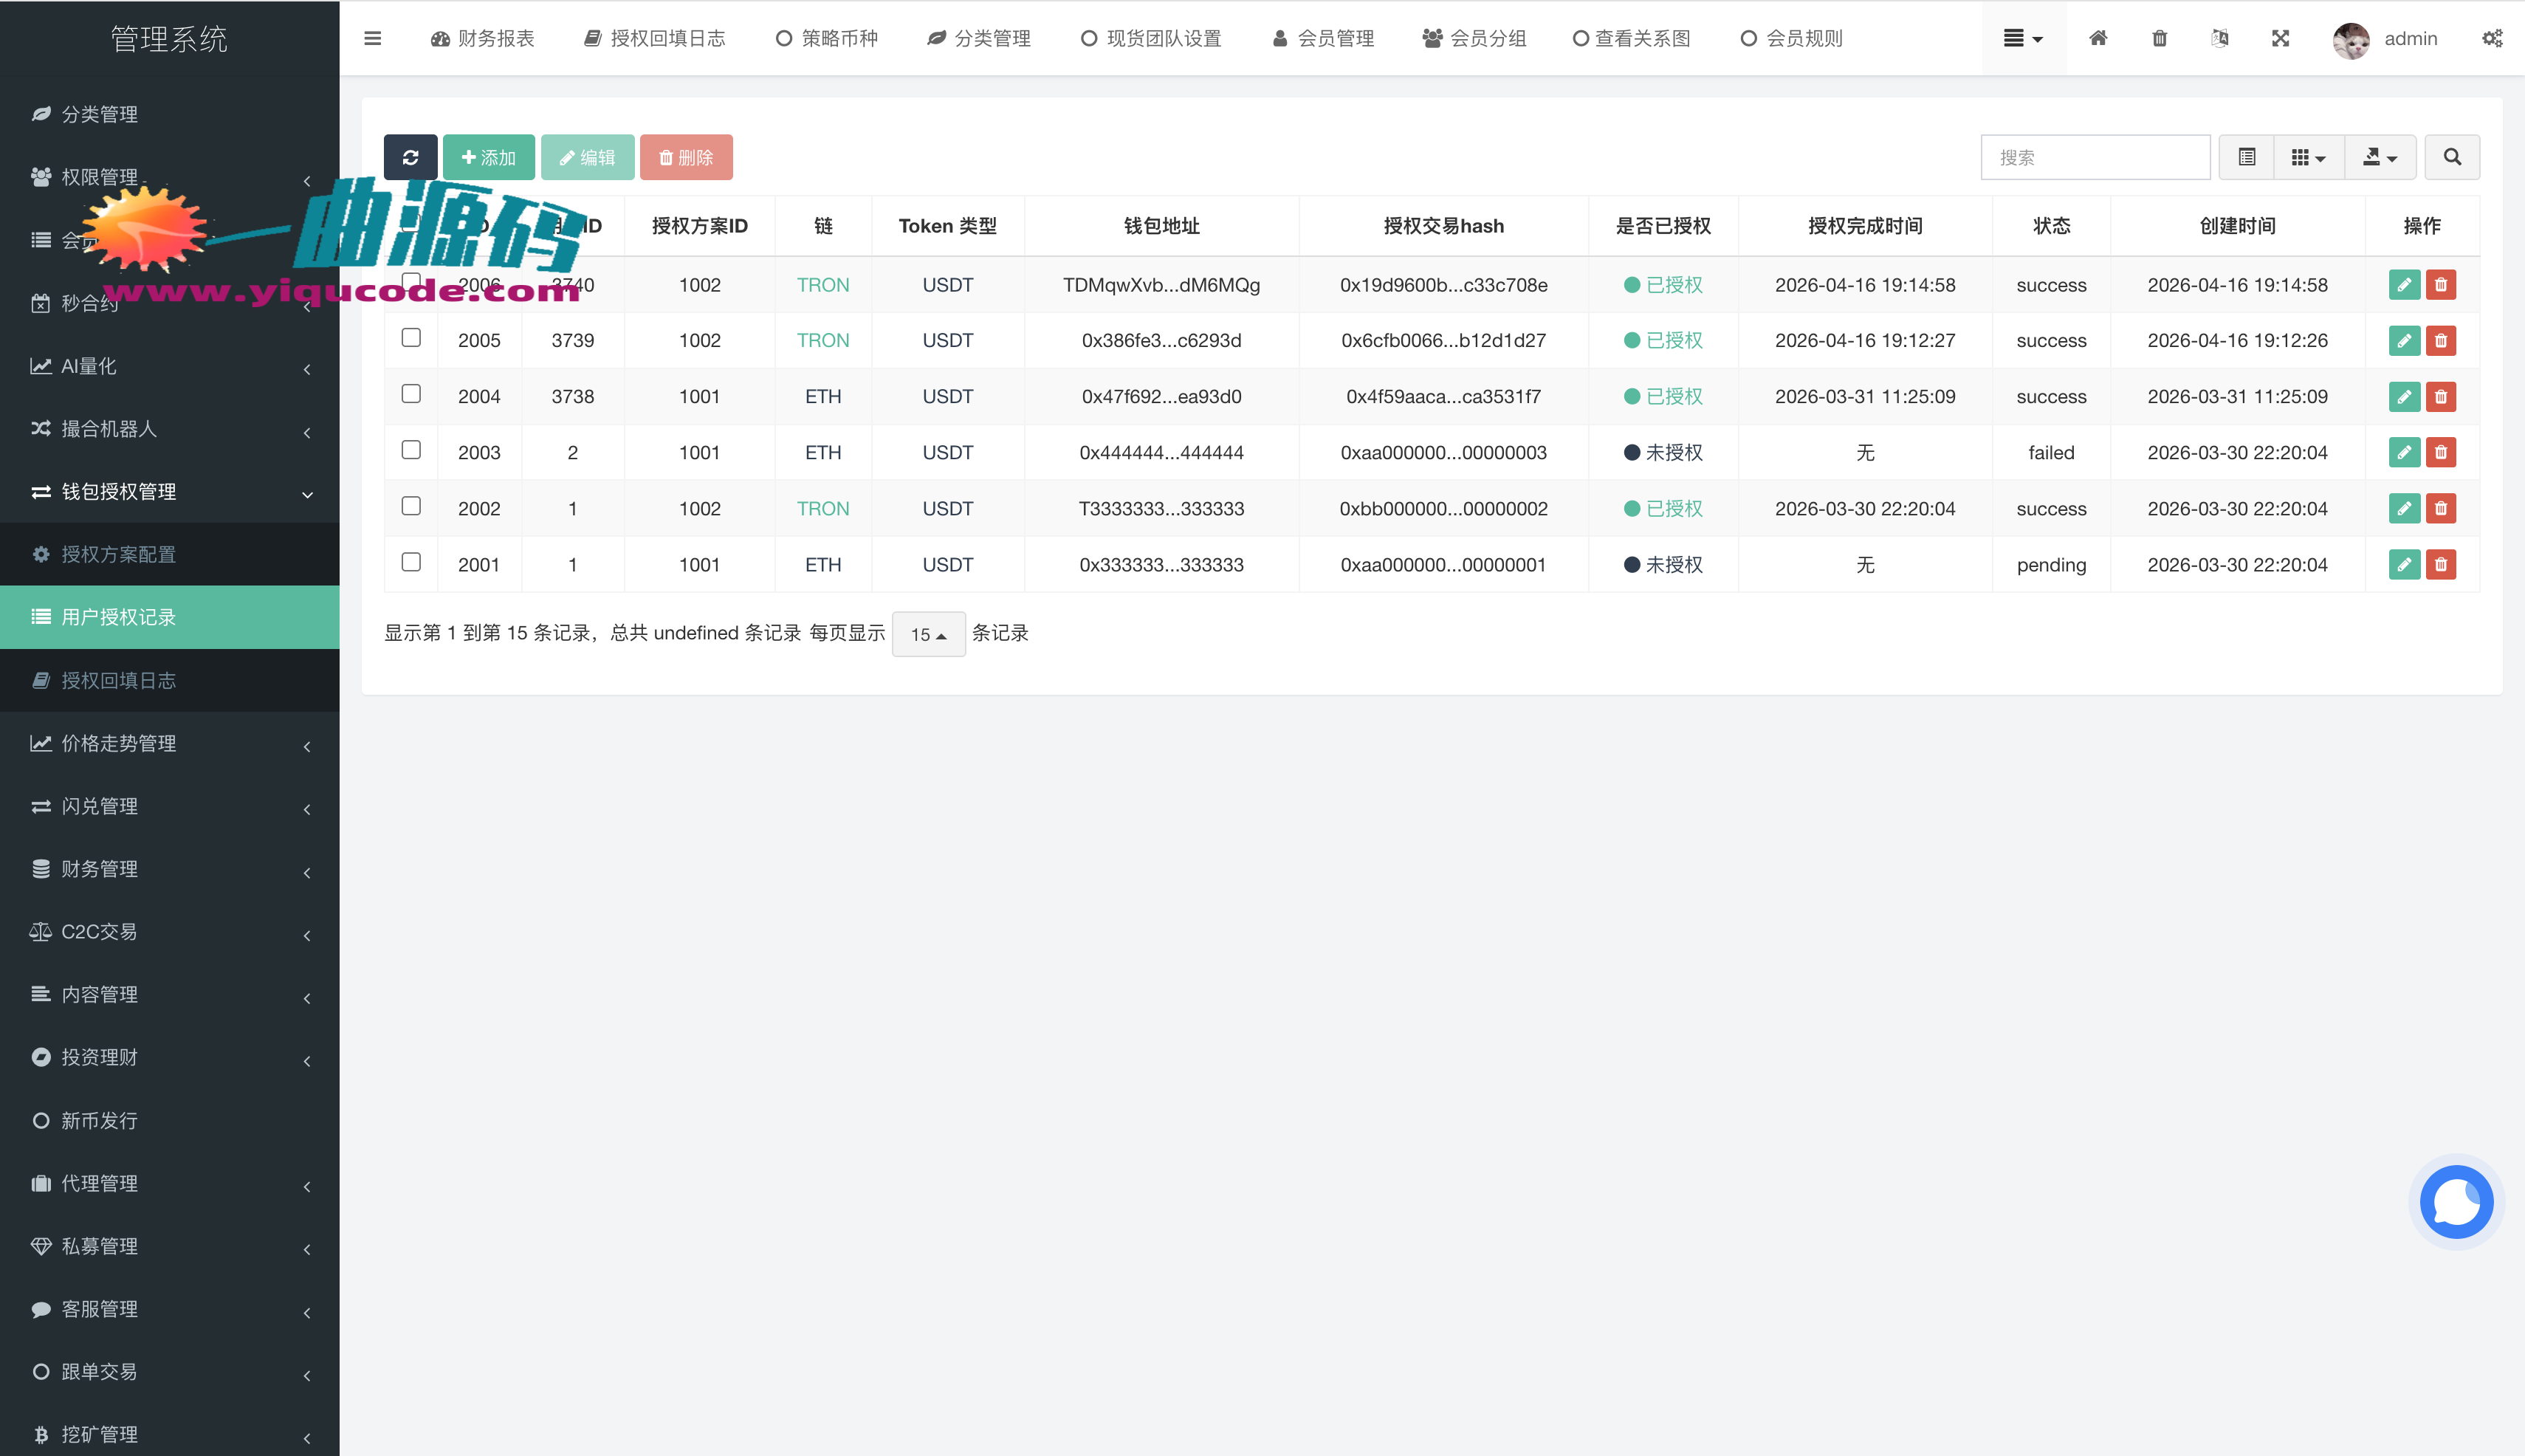Open the page size 15 dropdown
This screenshot has width=2525, height=1456.
click(928, 634)
